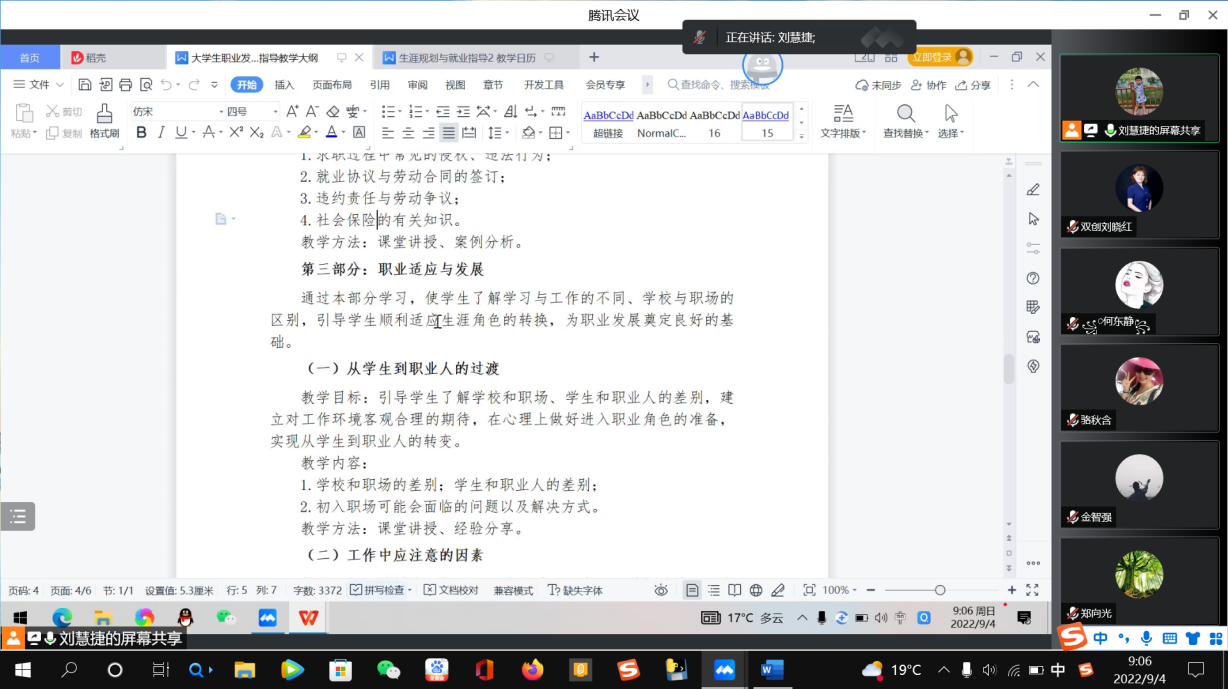Click the Format Painter brush (格式刷)

(104, 121)
